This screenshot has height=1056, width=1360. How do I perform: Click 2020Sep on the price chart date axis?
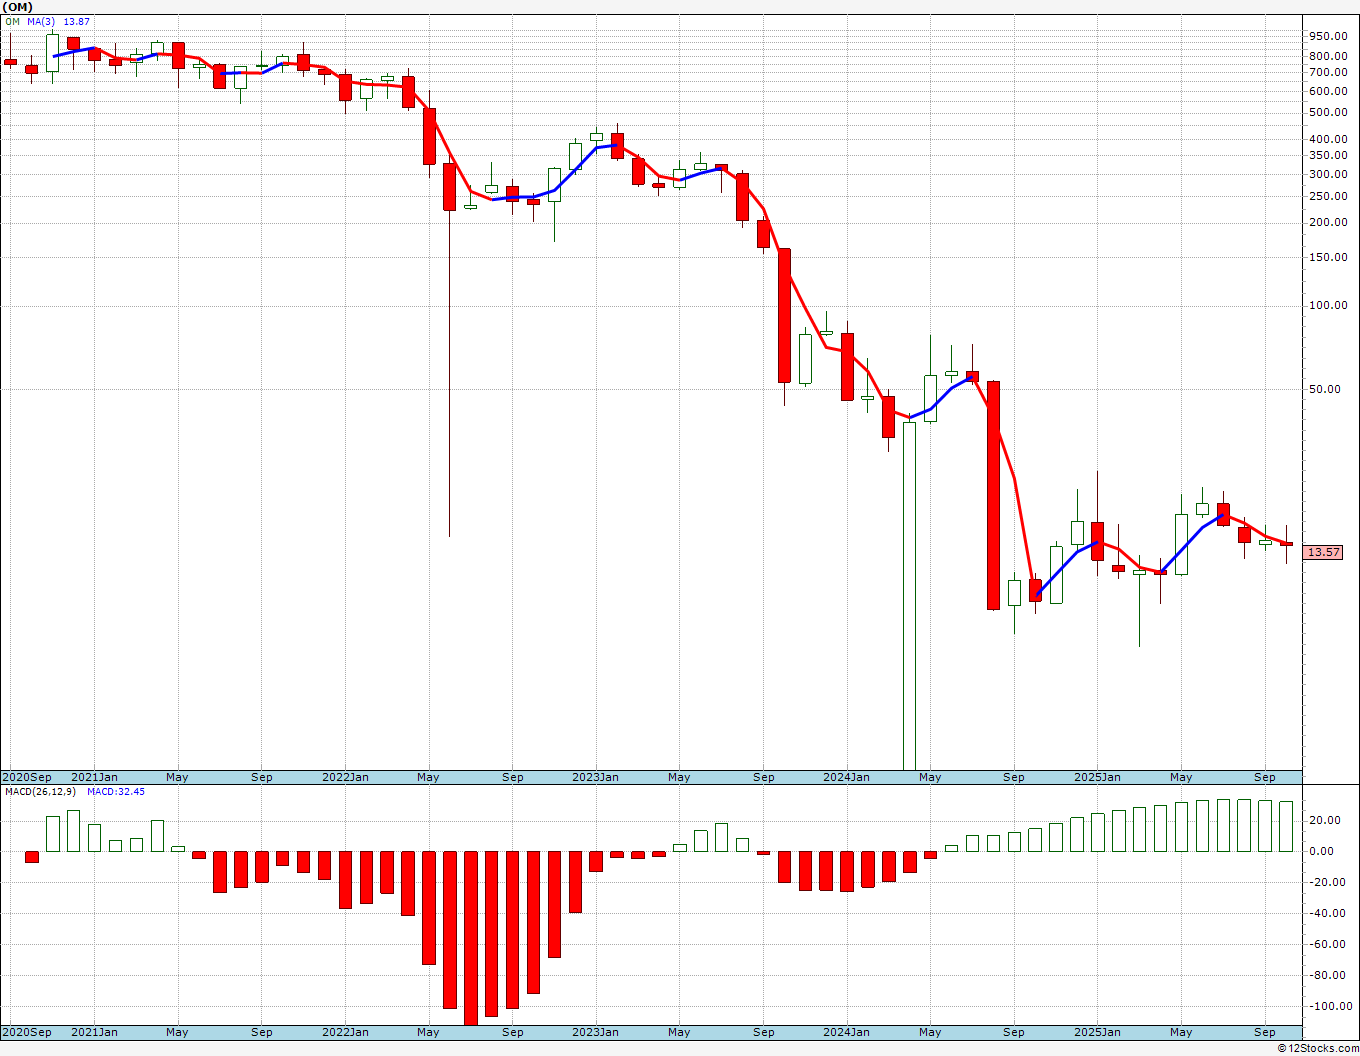click(x=27, y=777)
